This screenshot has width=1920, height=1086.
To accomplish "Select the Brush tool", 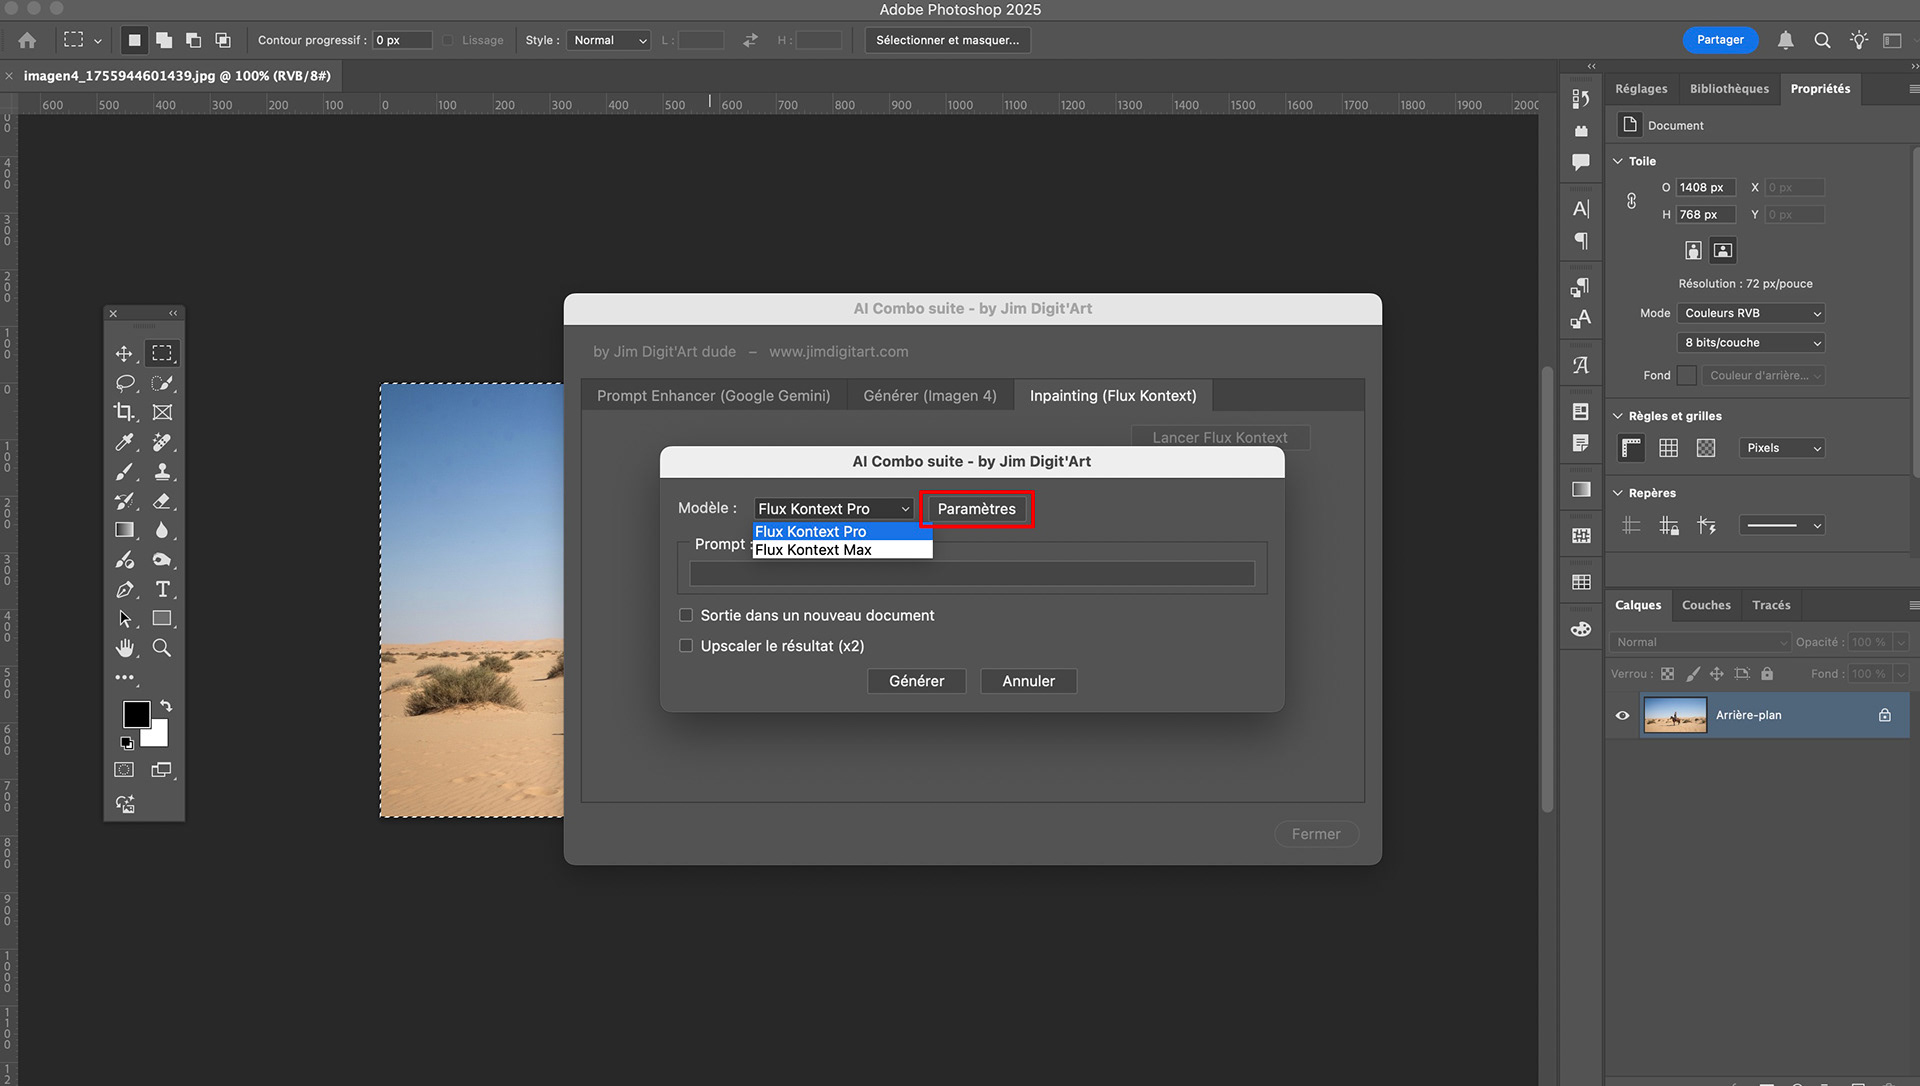I will (124, 472).
